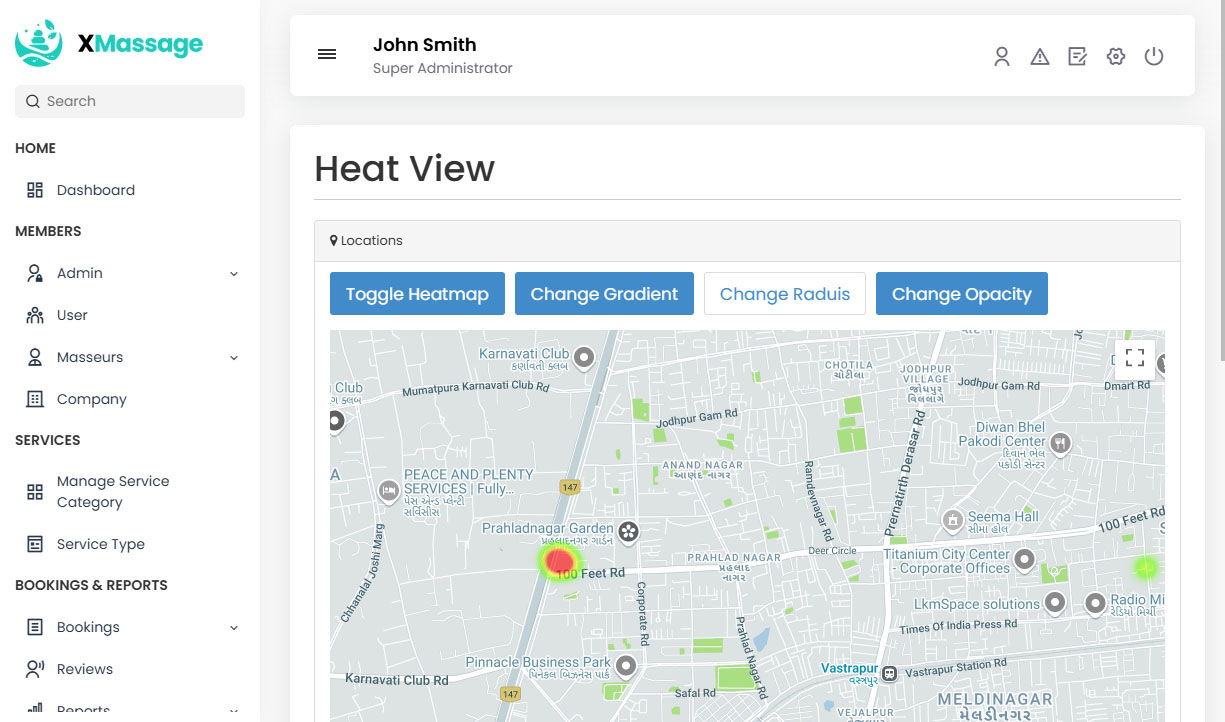Click the sidebar Search field

pos(130,101)
